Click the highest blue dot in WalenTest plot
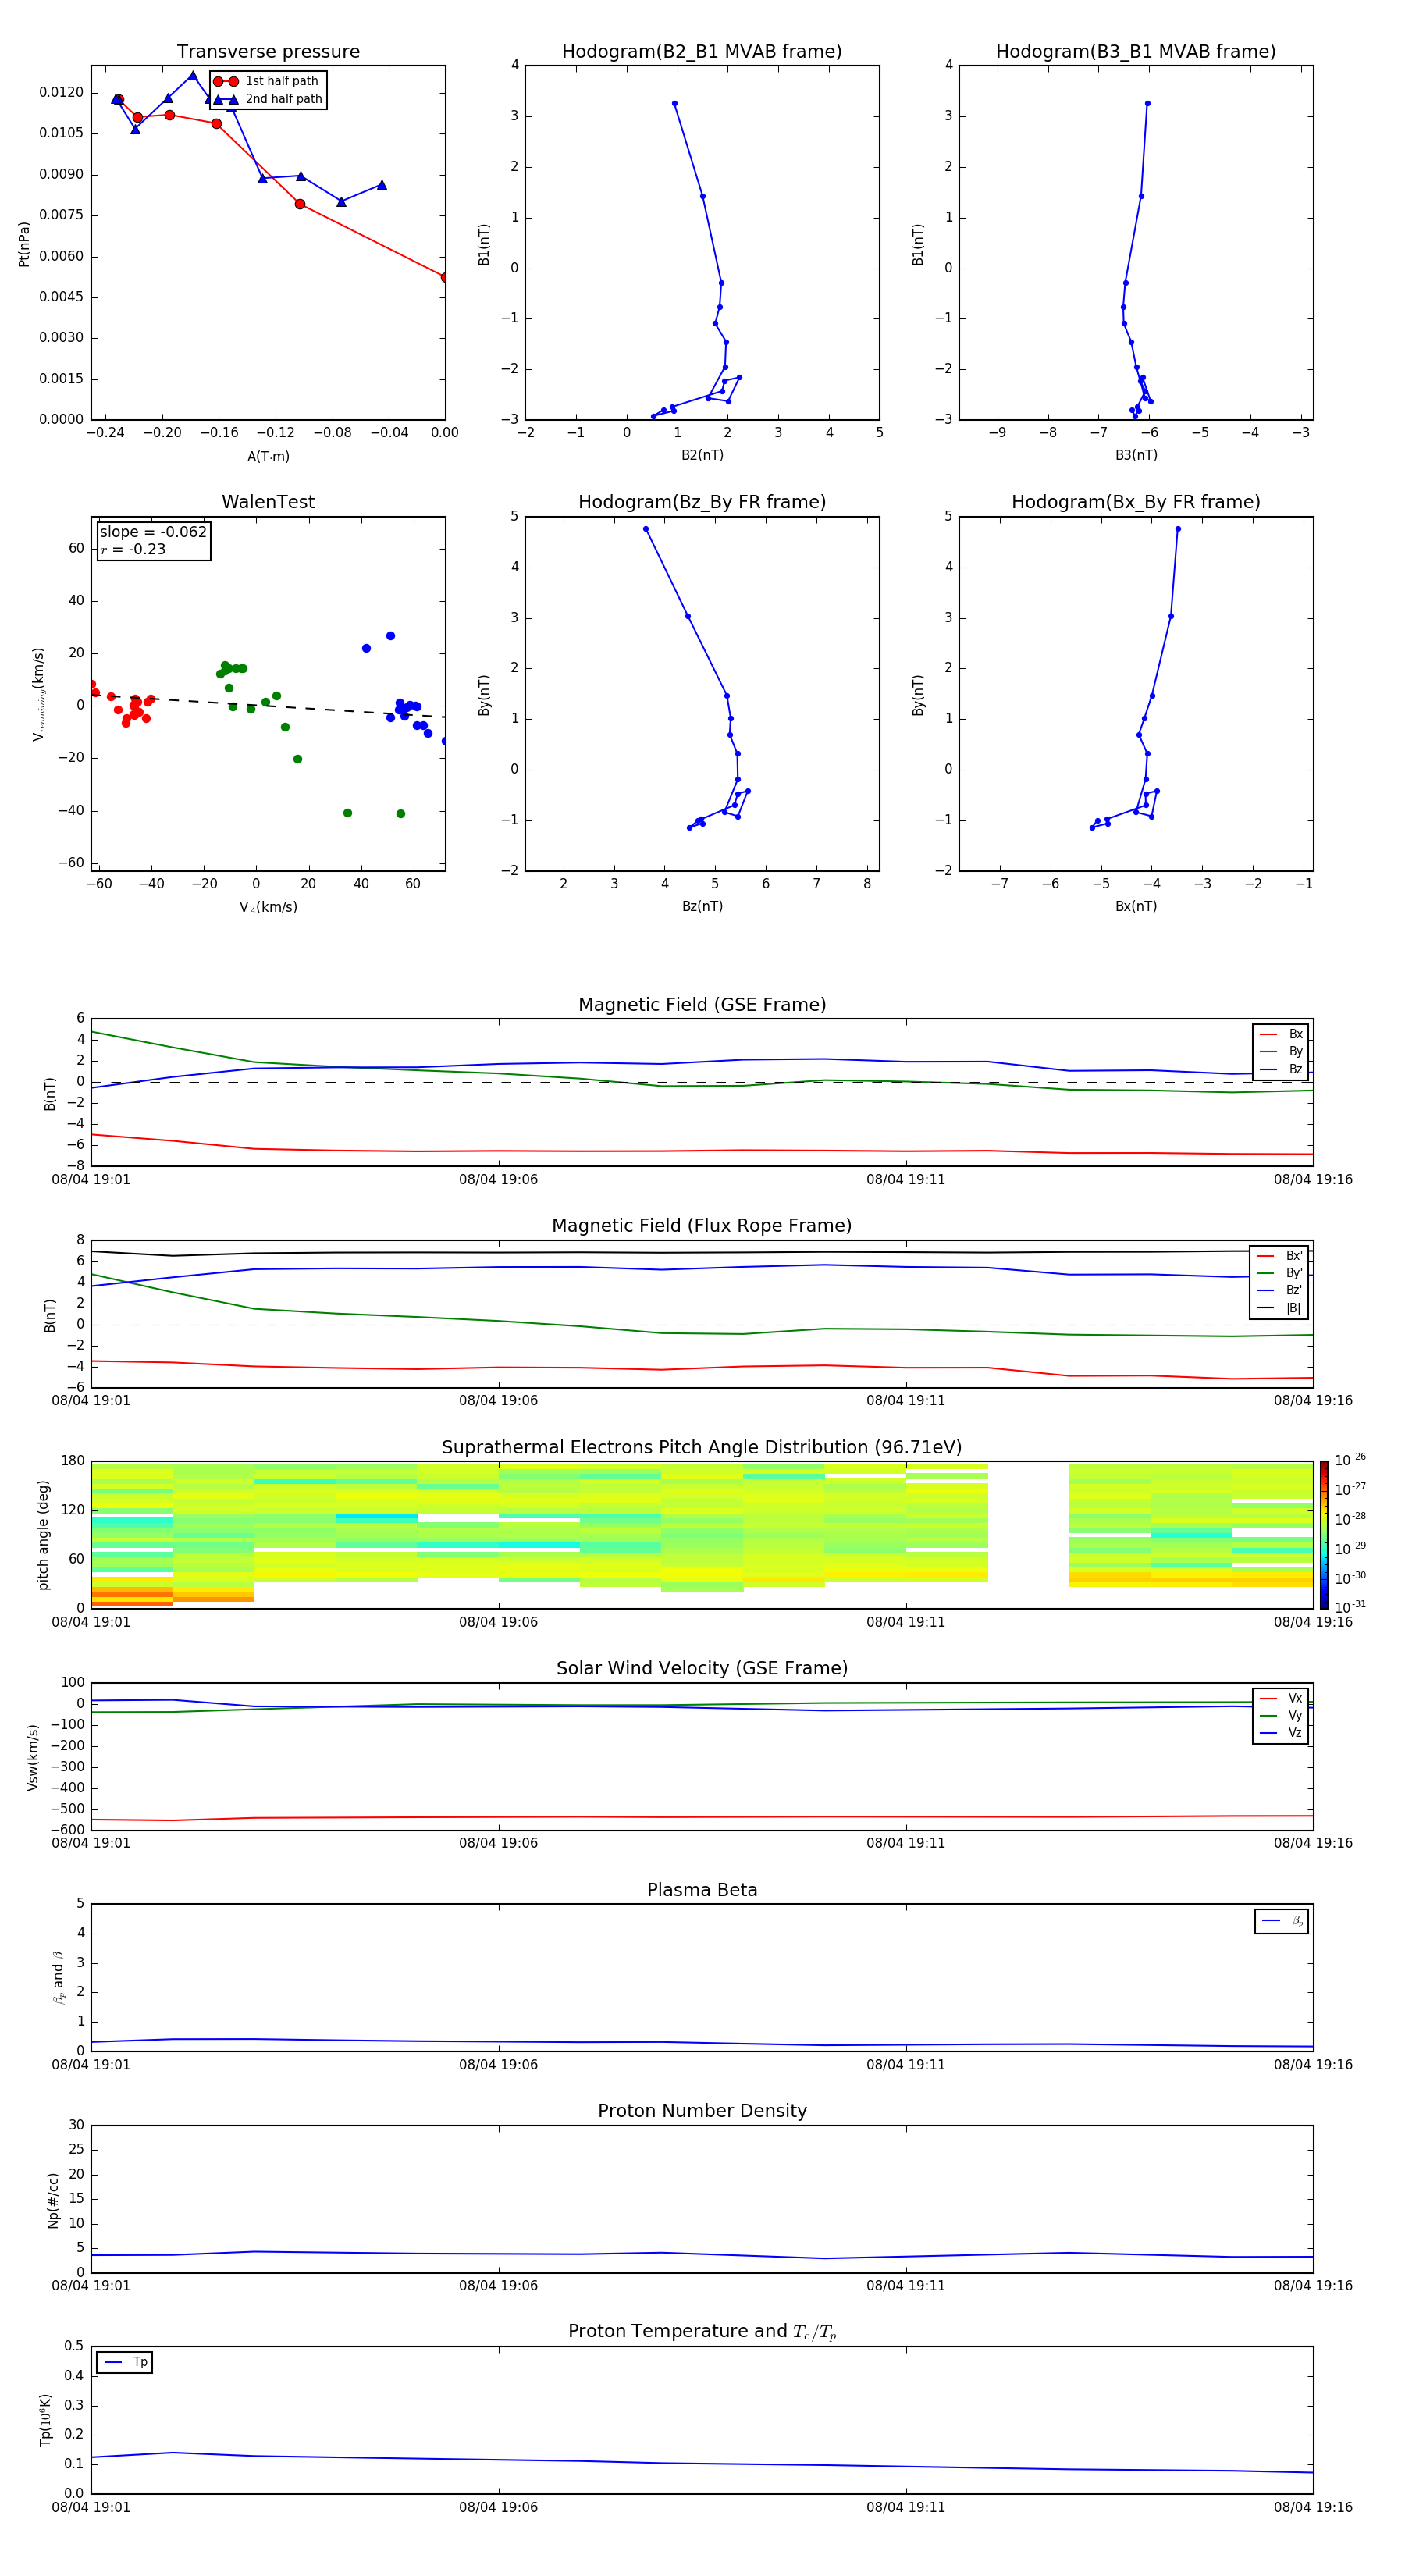Viewport: 1405px width, 2576px height. pos(390,636)
